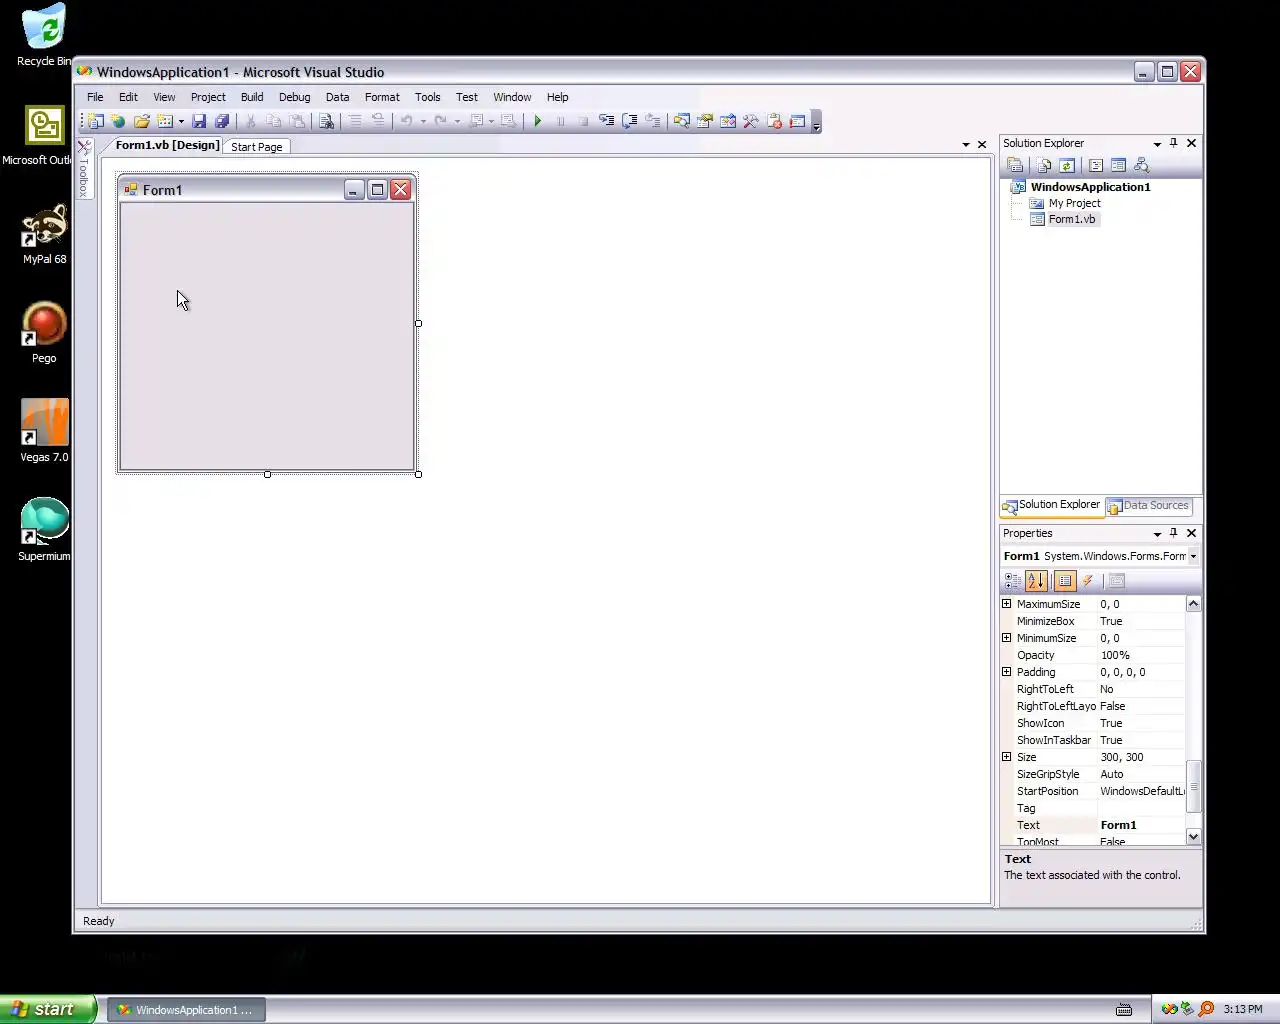Open the Data menu

(338, 97)
